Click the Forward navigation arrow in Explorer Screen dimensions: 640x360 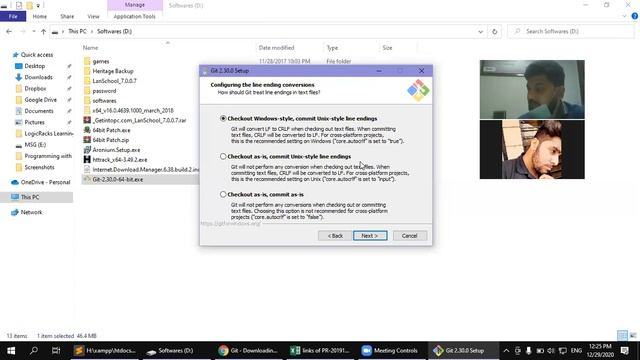22,31
